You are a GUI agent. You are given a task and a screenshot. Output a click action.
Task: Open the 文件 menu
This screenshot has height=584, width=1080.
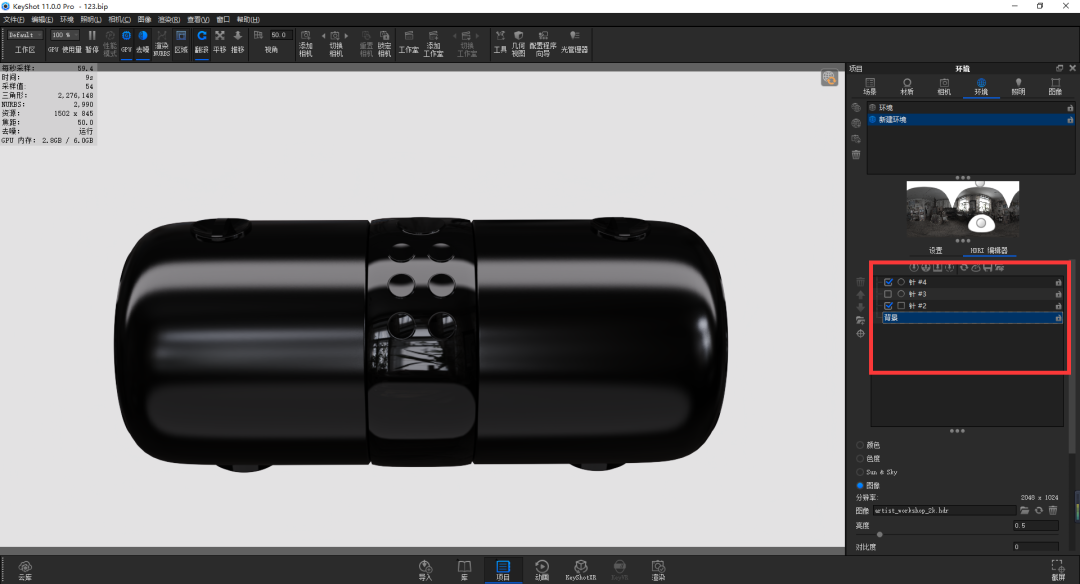click(14, 20)
